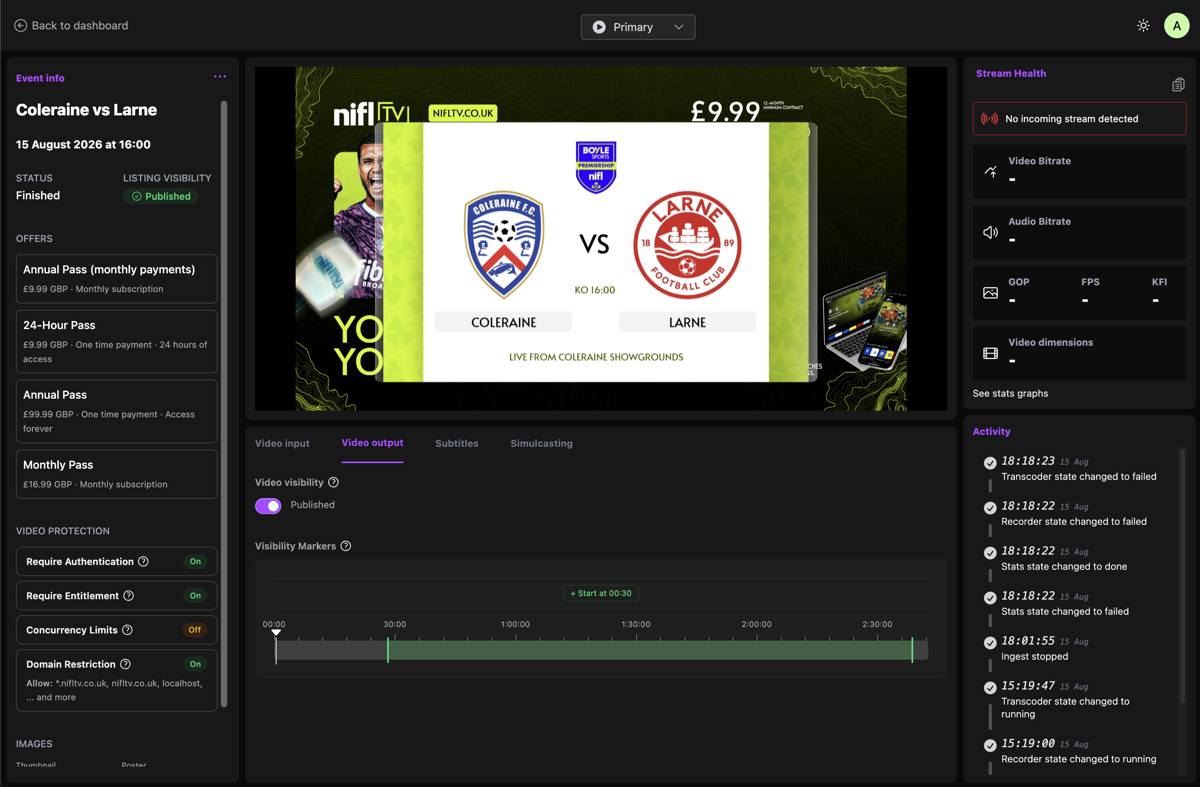Image resolution: width=1200 pixels, height=787 pixels.
Task: Click Stats state changed to done entry
Action: 1064,566
